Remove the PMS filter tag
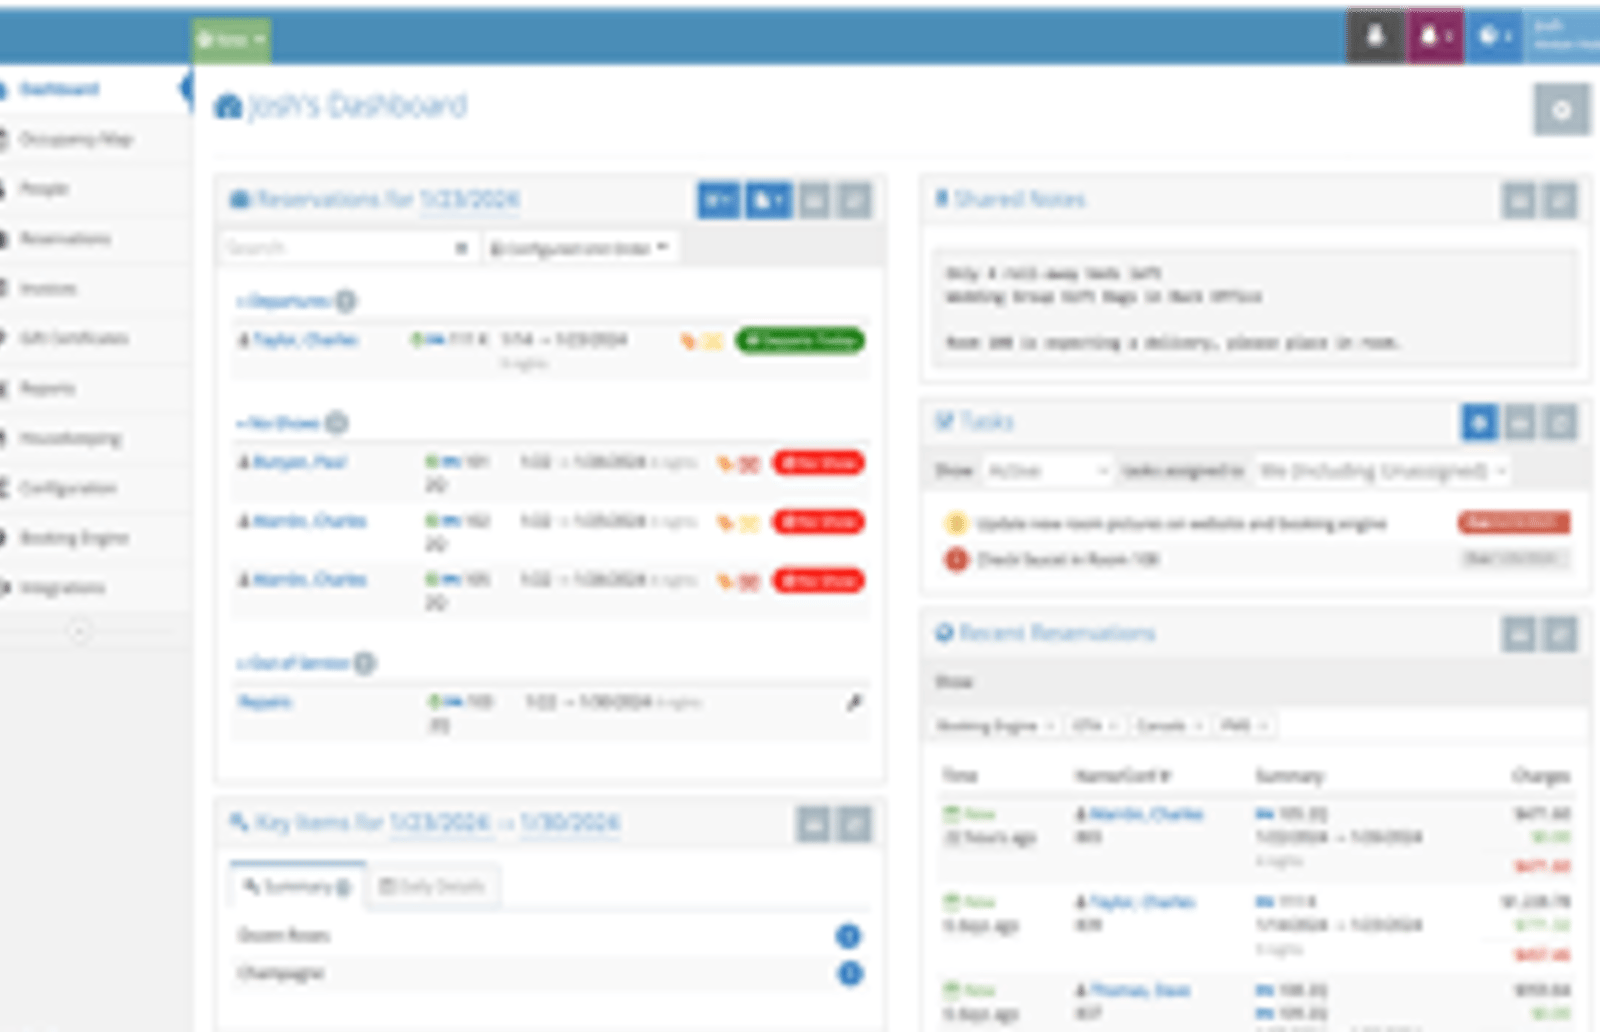This screenshot has width=1600, height=1032. pyautogui.click(x=1263, y=726)
